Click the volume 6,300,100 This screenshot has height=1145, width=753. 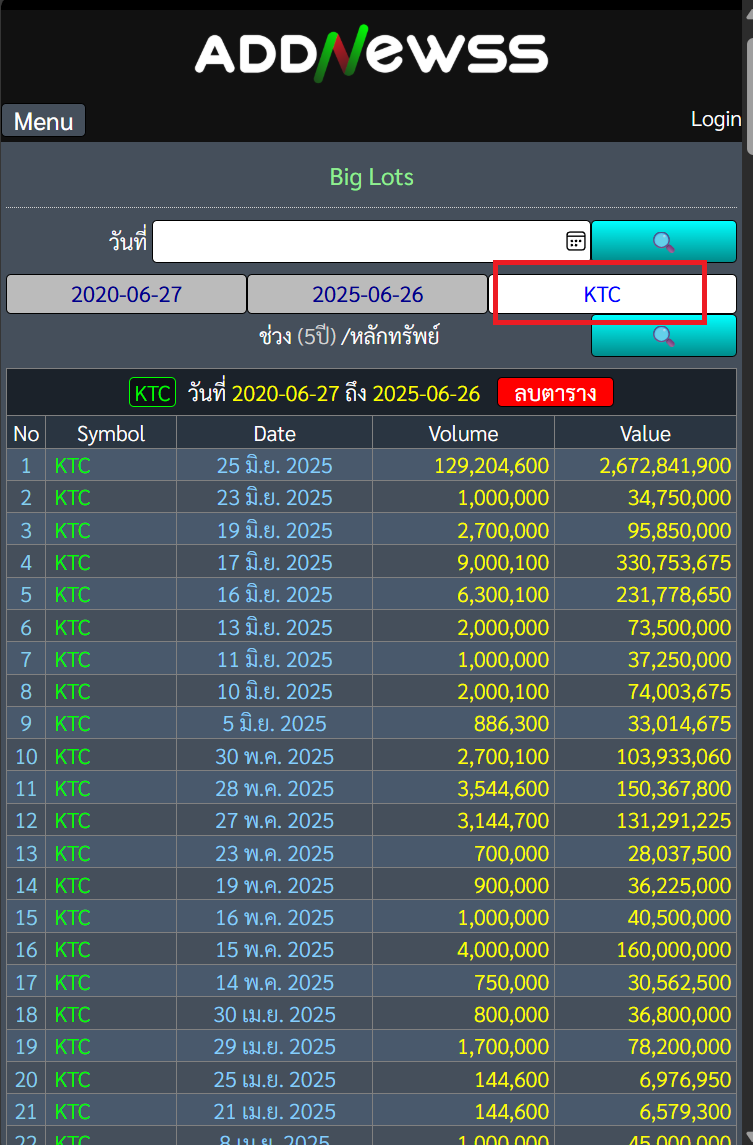pos(503,594)
